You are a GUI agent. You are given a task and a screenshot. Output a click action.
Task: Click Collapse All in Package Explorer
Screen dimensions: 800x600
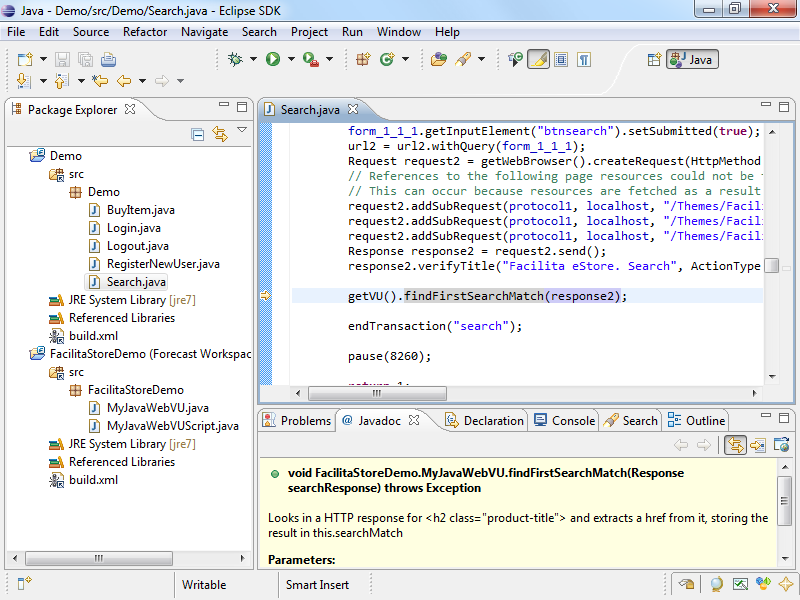click(197, 135)
